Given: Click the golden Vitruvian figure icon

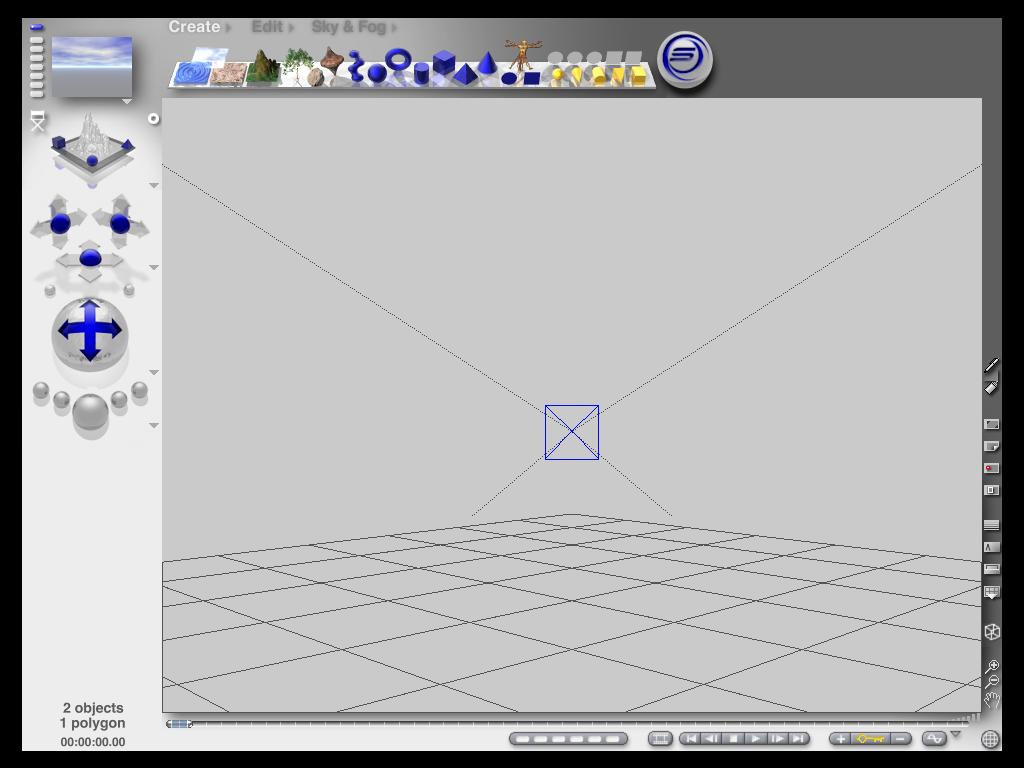Looking at the screenshot, I should (x=522, y=54).
